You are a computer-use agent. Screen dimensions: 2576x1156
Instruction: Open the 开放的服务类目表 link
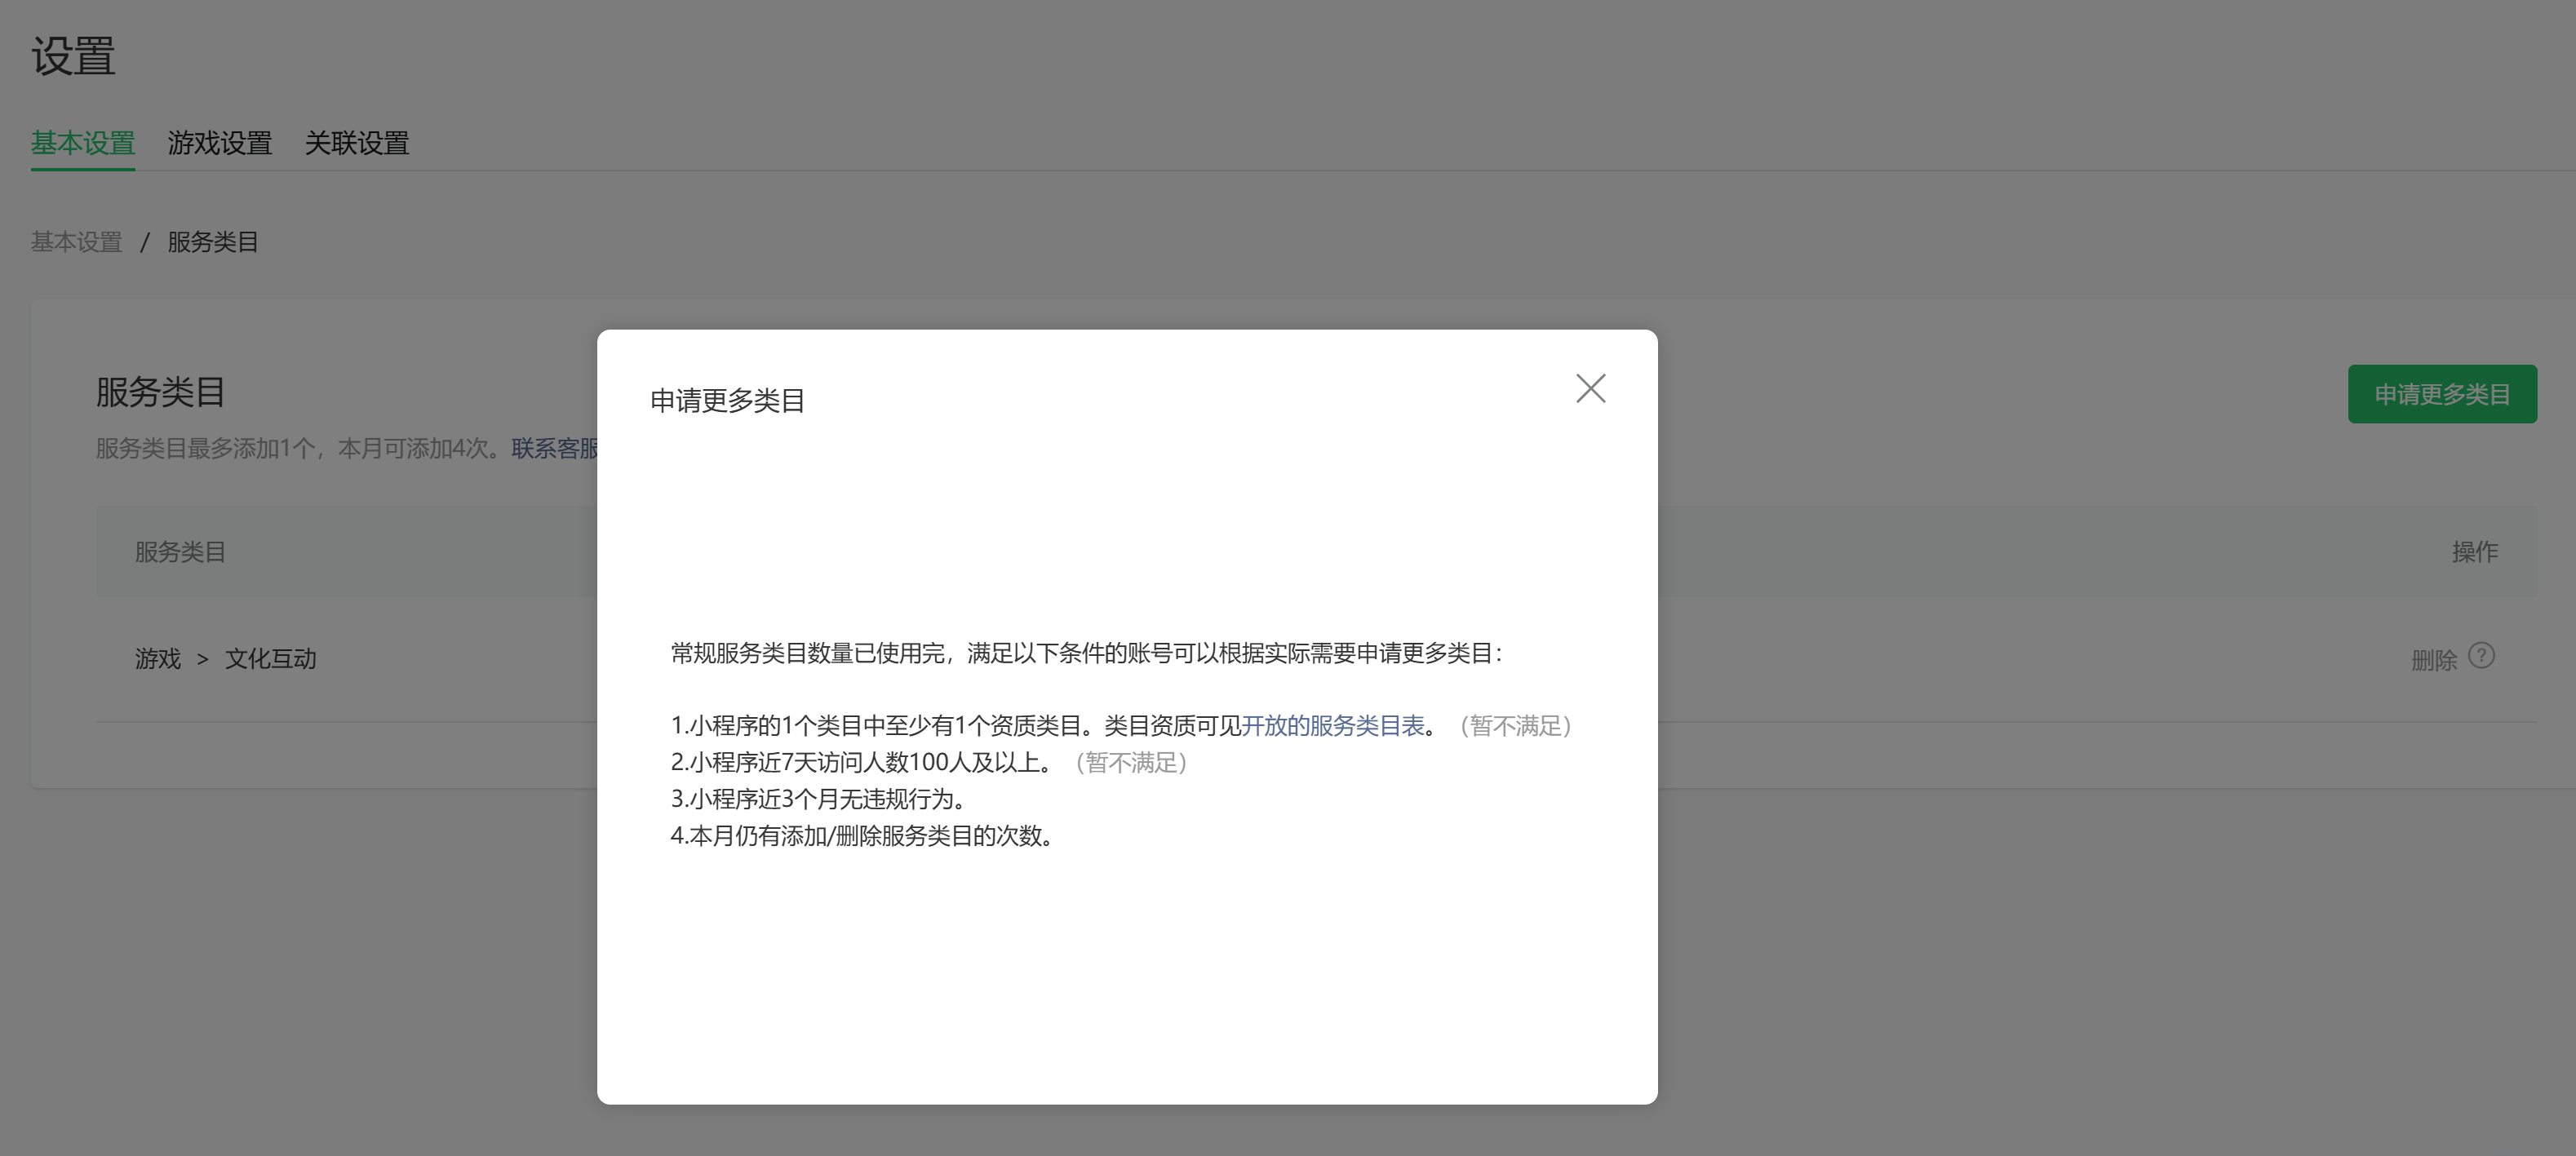coord(1332,725)
